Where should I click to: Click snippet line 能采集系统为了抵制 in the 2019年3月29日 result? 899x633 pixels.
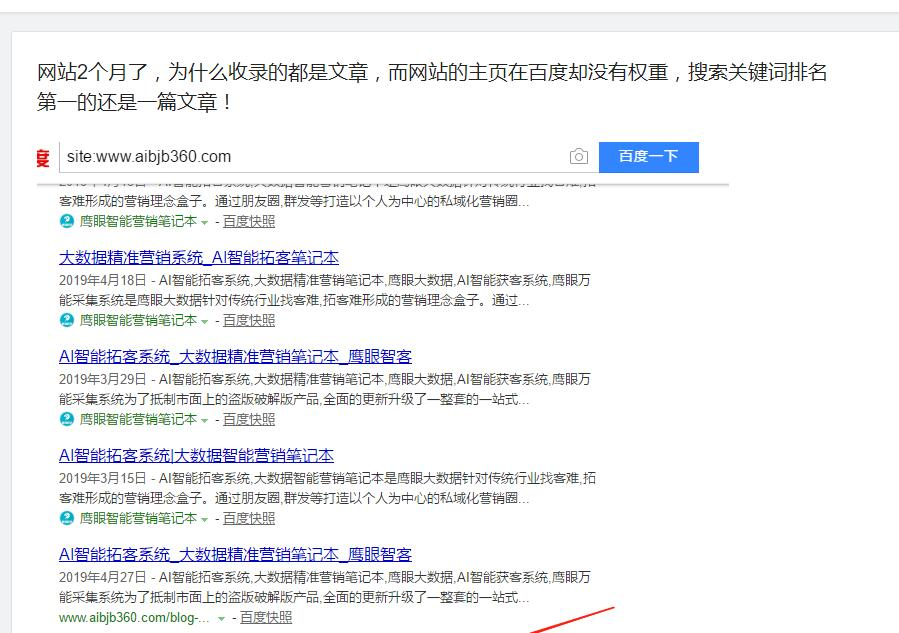(294, 400)
